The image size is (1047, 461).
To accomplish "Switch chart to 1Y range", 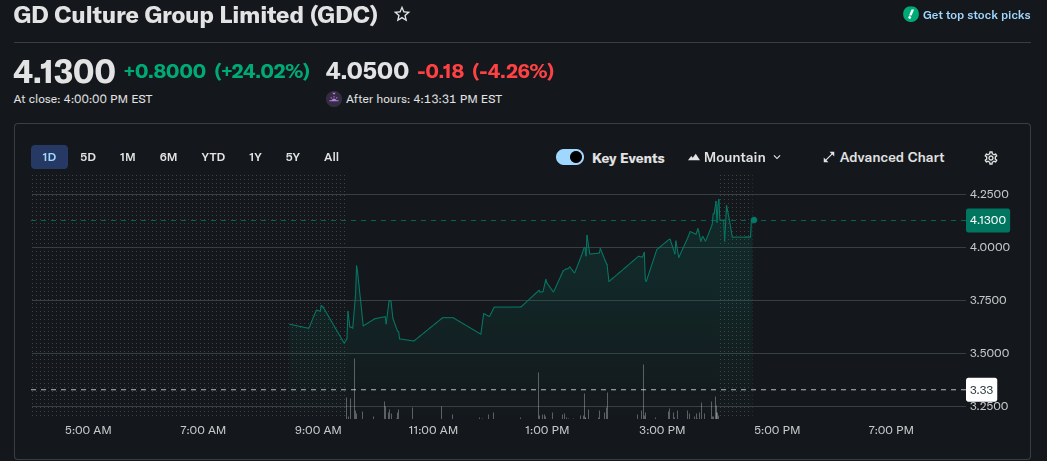I will [255, 157].
